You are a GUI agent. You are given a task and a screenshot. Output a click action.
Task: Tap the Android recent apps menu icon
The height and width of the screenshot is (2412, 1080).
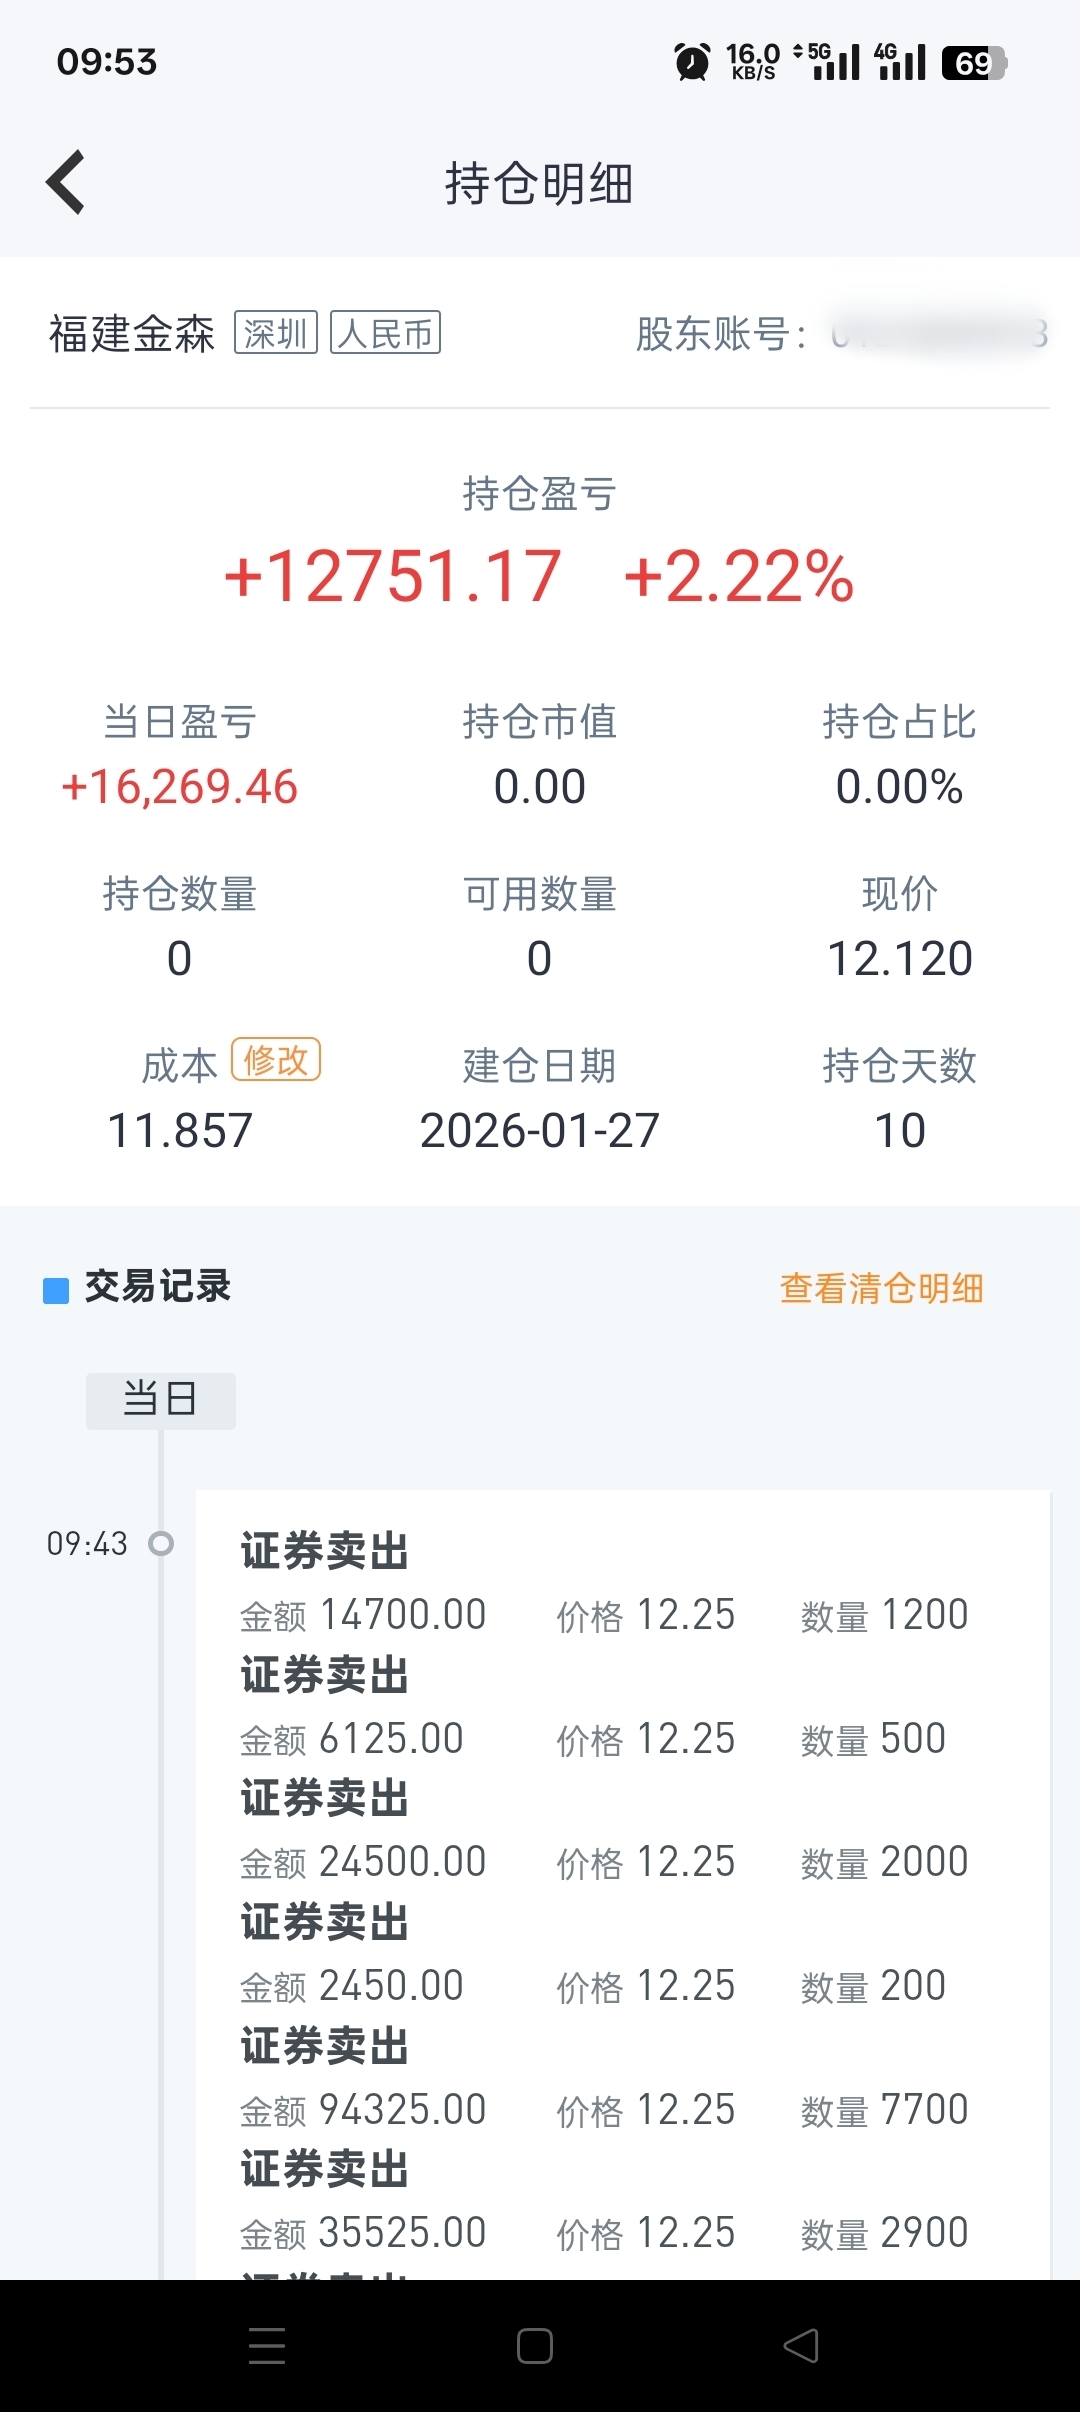pyautogui.click(x=267, y=2346)
